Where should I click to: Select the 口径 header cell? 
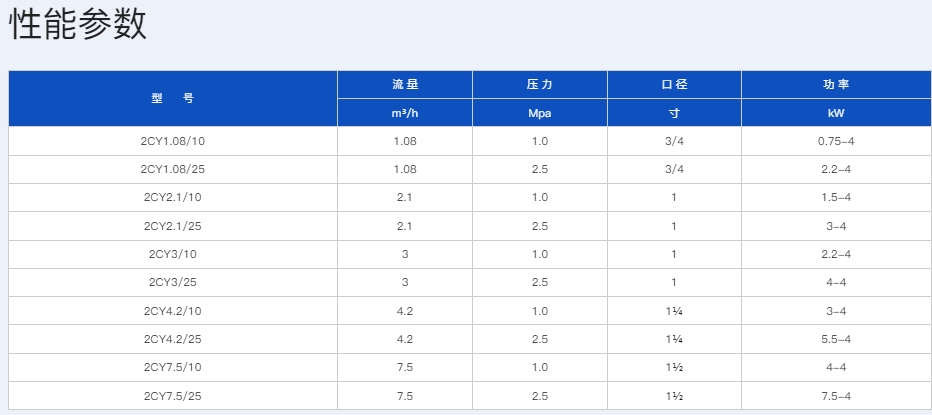pyautogui.click(x=674, y=85)
